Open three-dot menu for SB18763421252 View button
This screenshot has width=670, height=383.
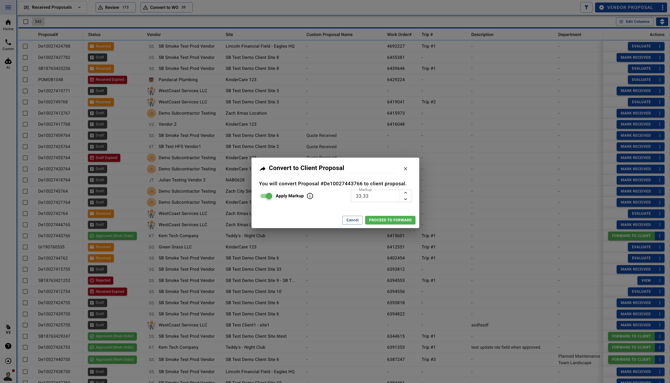click(x=660, y=280)
